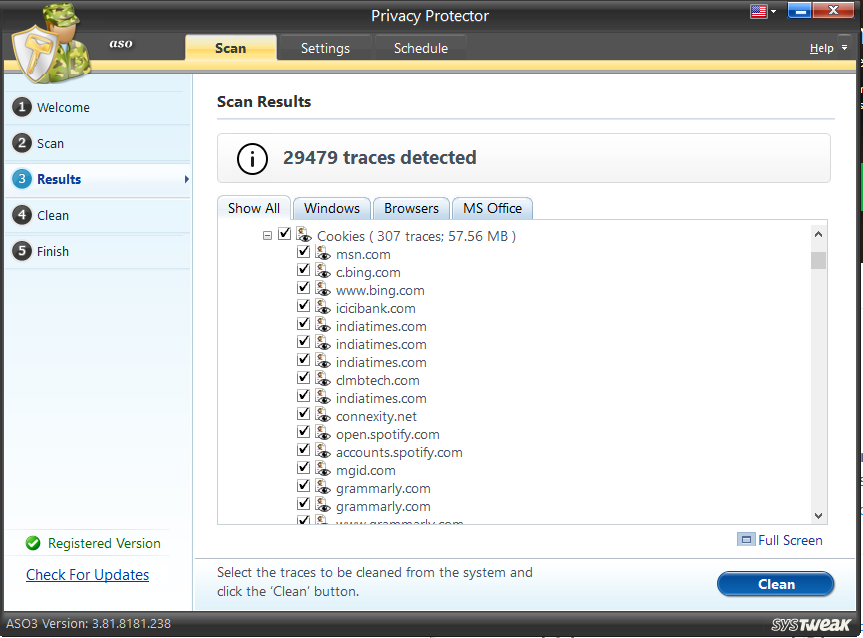The height and width of the screenshot is (638, 863).
Task: Click the green Registered Version checkmark icon
Action: point(32,543)
